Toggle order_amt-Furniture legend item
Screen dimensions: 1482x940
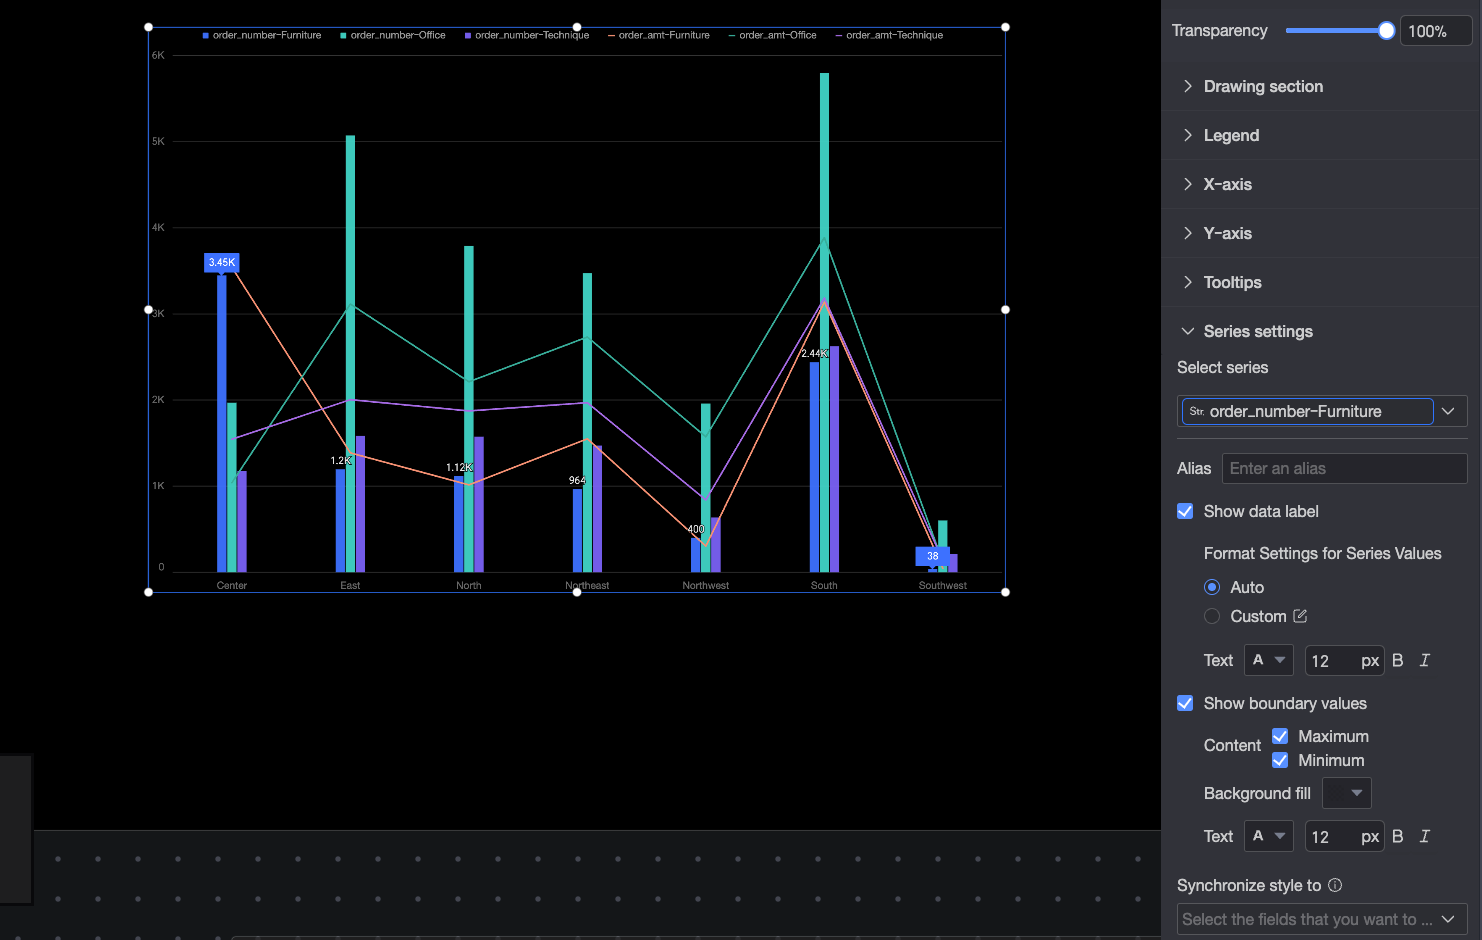[x=659, y=35]
